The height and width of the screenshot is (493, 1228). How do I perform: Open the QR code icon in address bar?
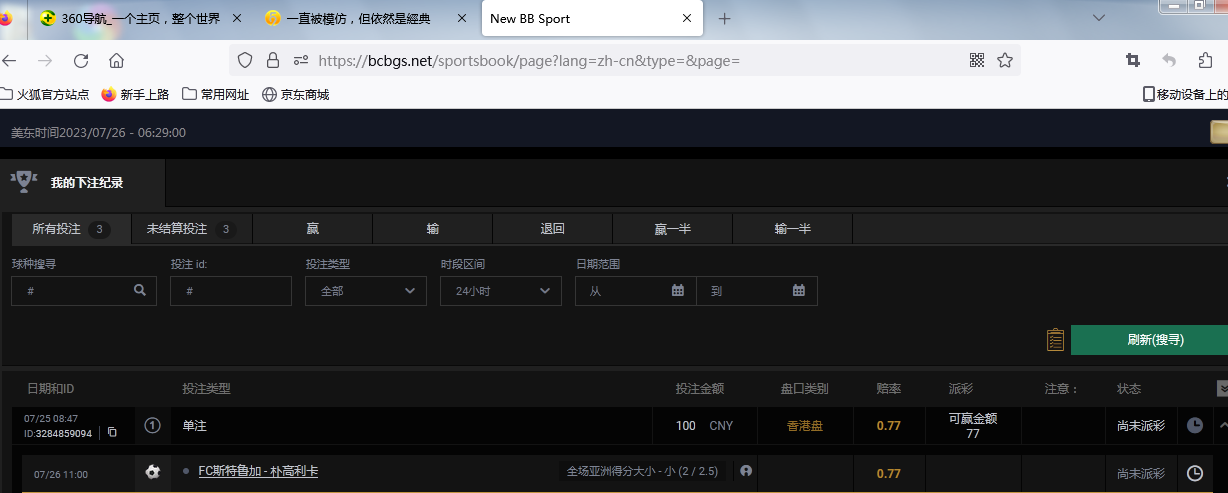coord(977,60)
